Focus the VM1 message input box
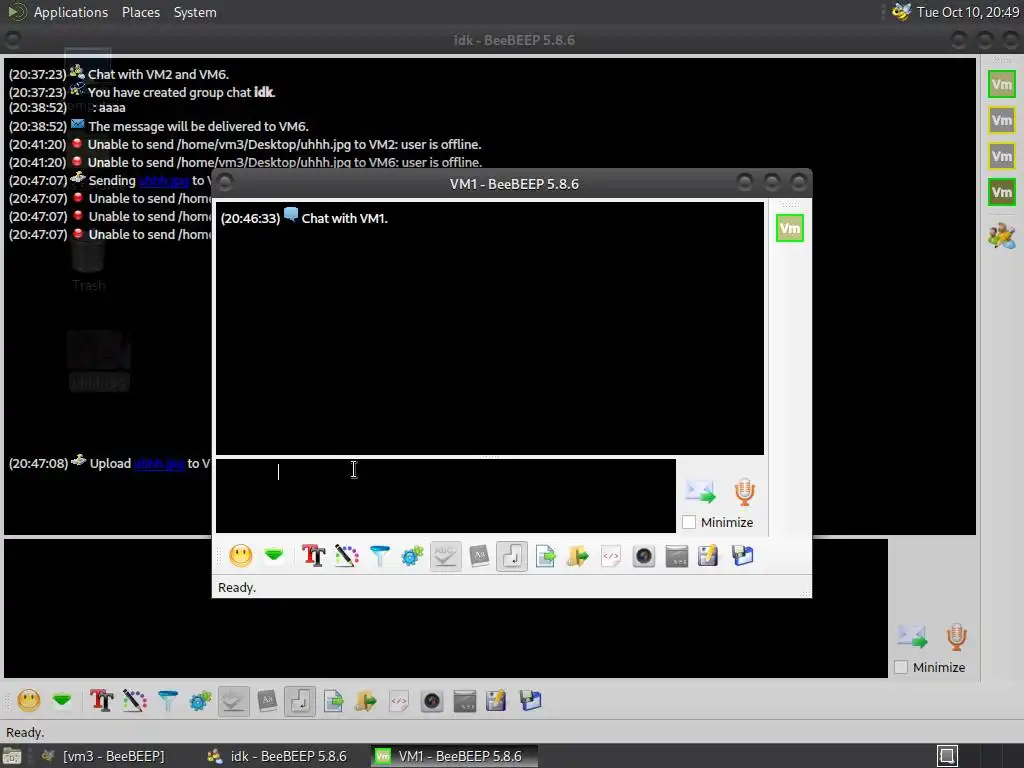The height and width of the screenshot is (768, 1024). click(x=445, y=496)
